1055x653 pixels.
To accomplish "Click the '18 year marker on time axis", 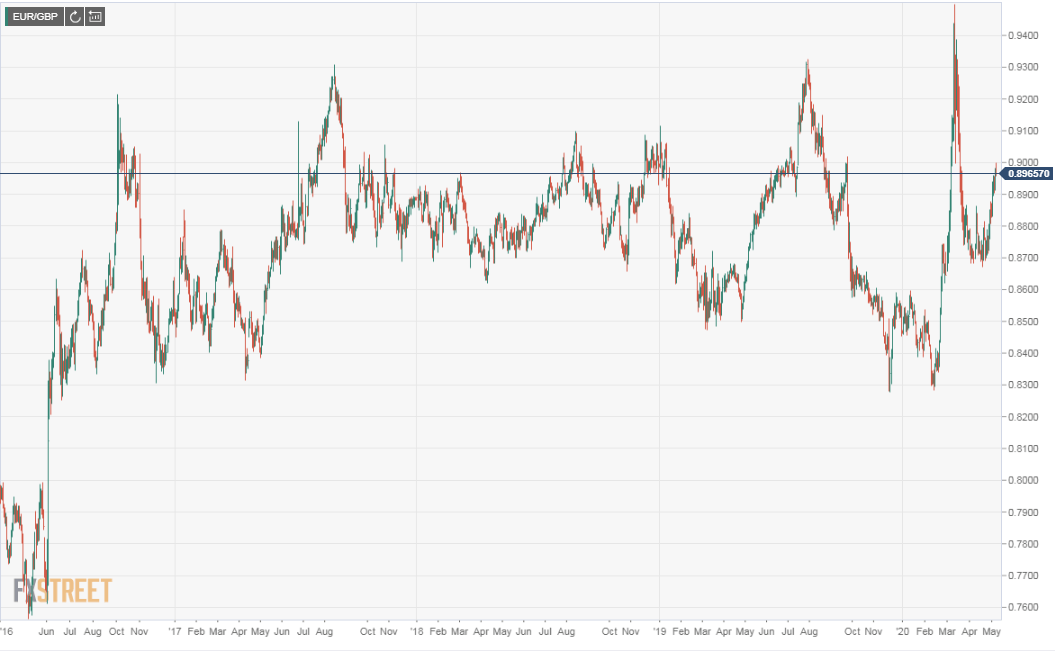I will click(x=416, y=631).
